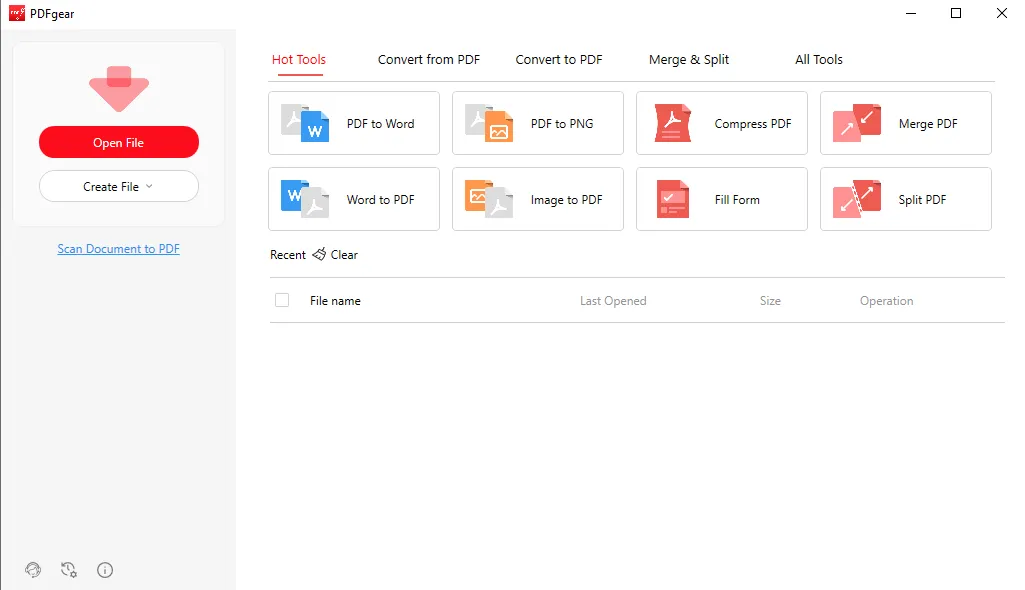Click the PDF to PNG icon

tap(489, 123)
